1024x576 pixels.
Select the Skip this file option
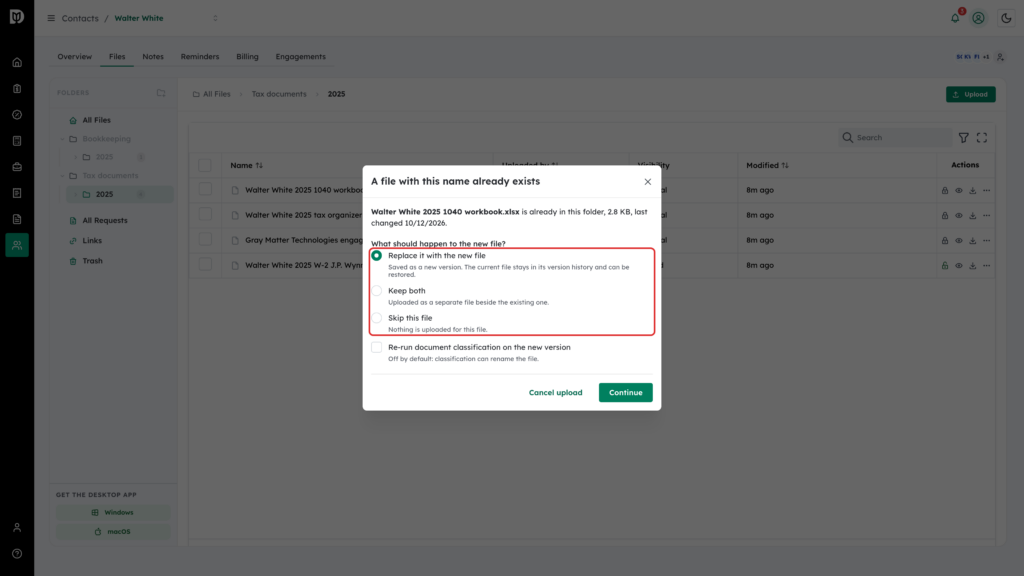[x=377, y=318]
